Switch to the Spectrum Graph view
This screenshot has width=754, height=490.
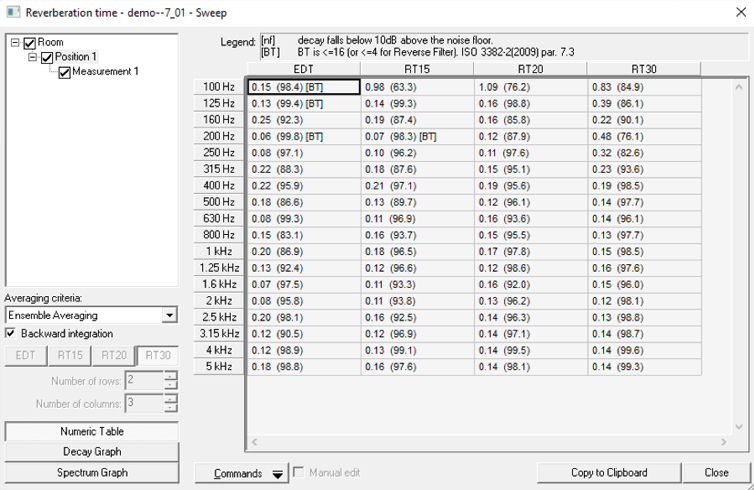coord(92,472)
